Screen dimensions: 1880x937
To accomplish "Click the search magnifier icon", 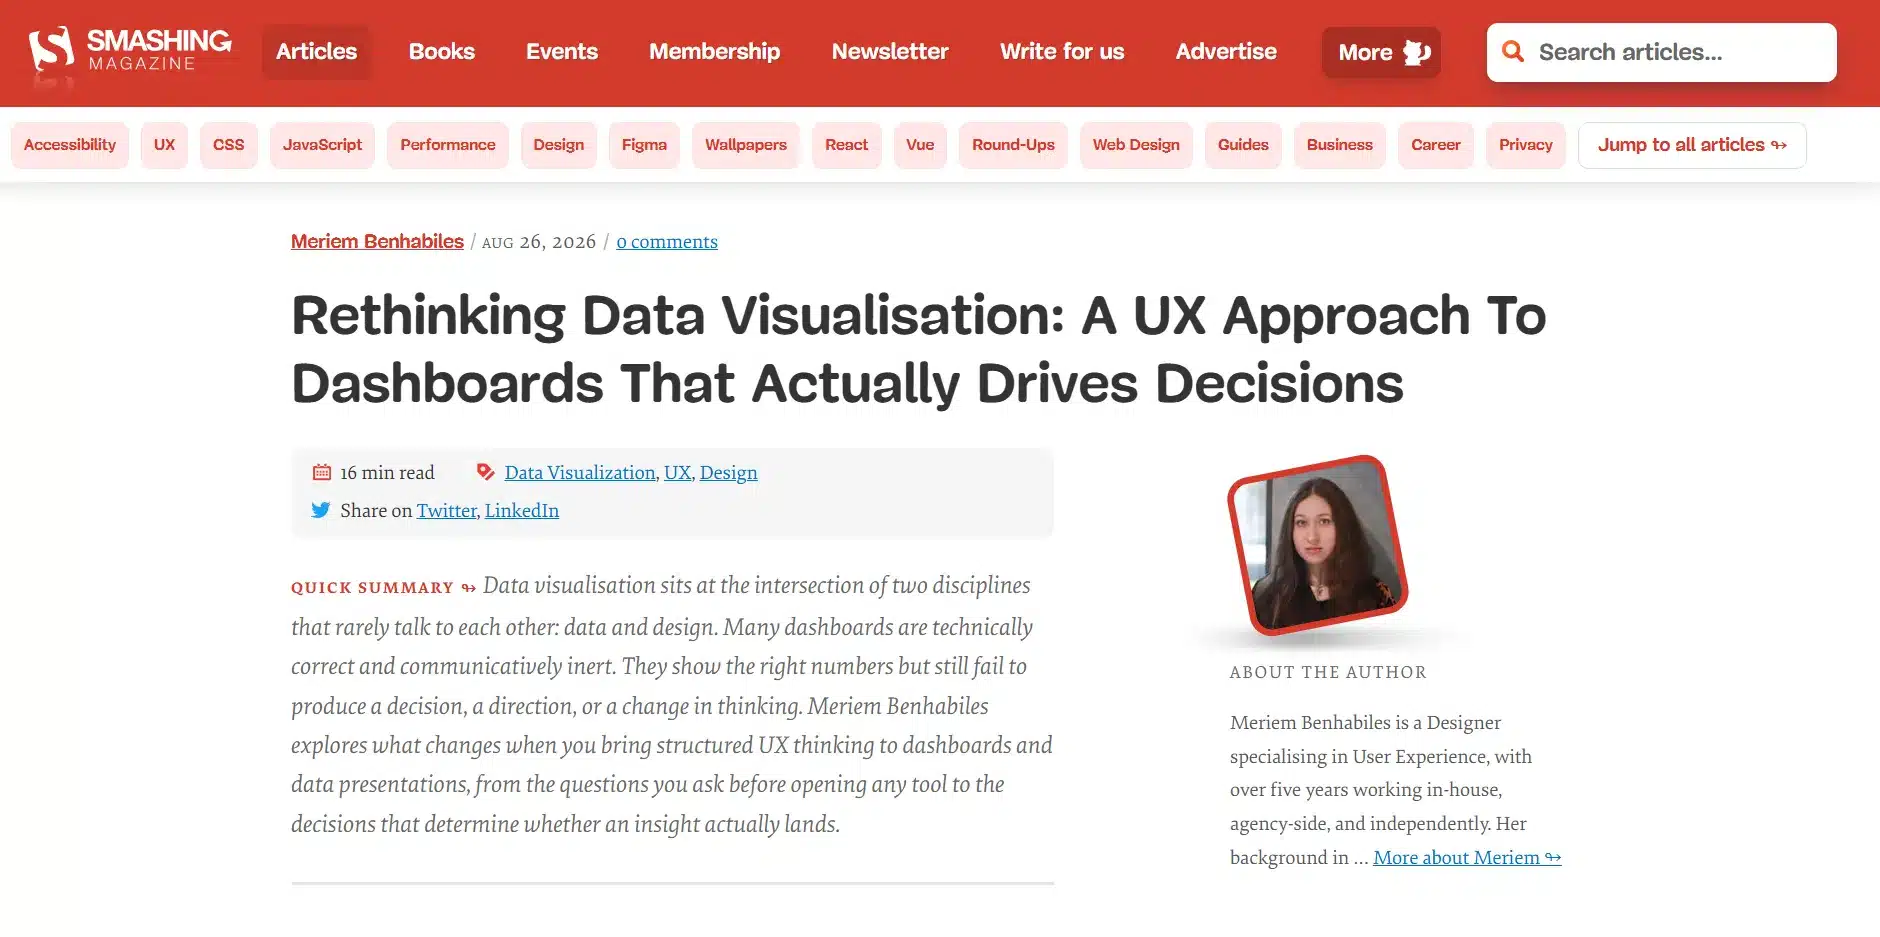I will point(1513,52).
